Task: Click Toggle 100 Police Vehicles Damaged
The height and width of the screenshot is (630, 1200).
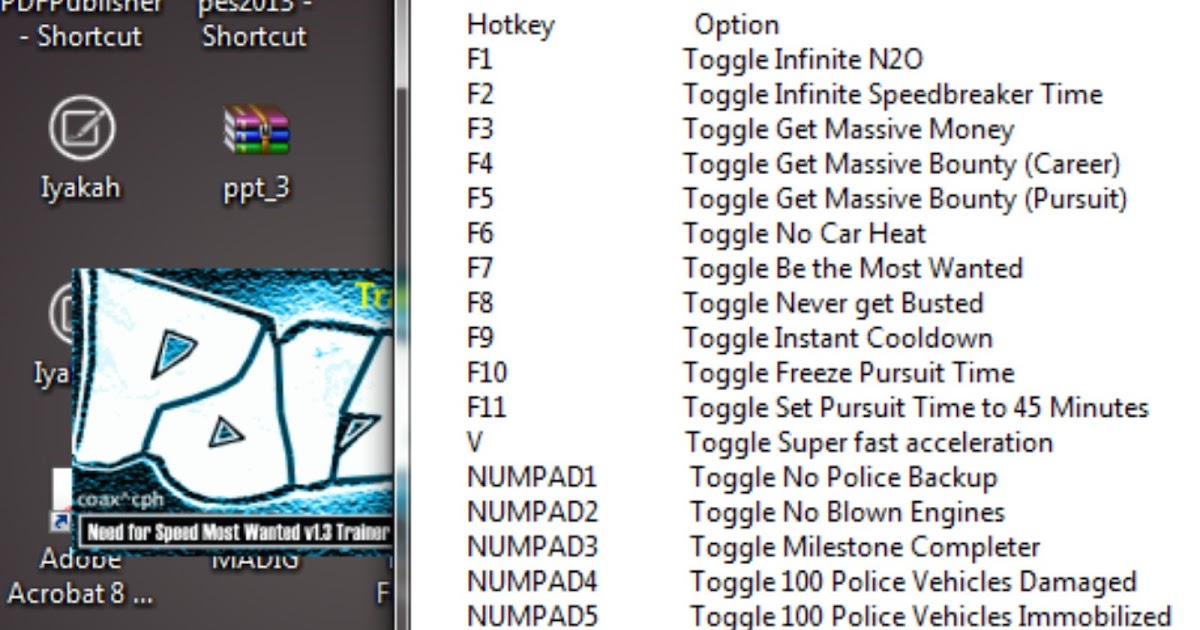Action: [x=913, y=582]
